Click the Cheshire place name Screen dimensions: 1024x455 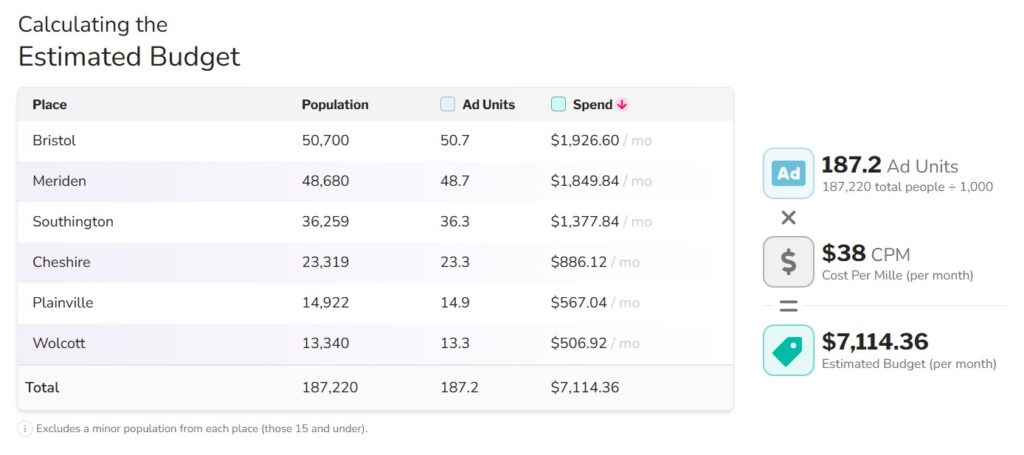pos(61,262)
